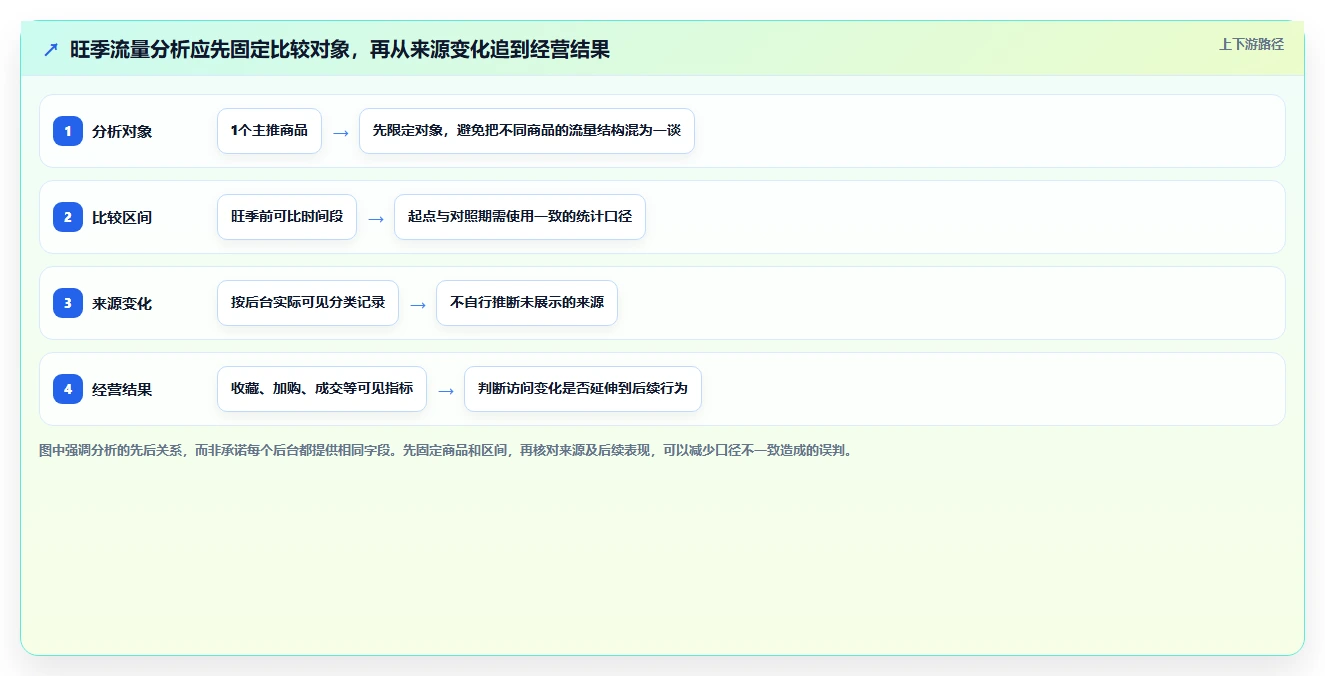Viewport: 1325px width, 676px height.
Task: Click the step 1 number badge
Action: click(x=68, y=131)
